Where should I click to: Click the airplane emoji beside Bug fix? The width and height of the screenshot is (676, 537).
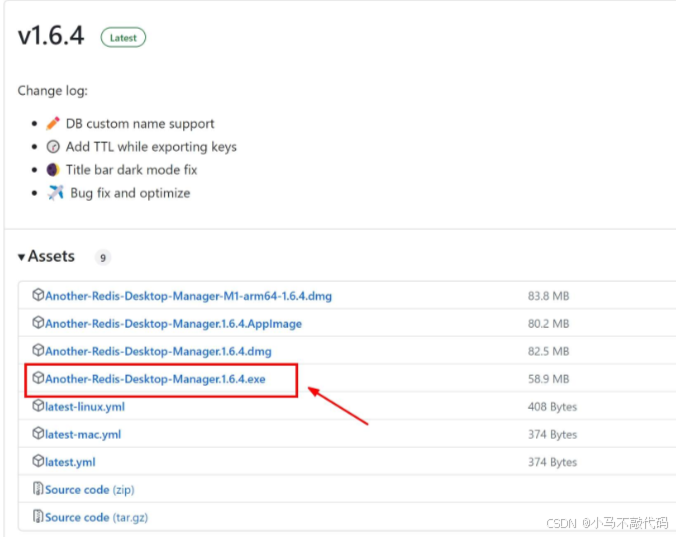pos(55,193)
